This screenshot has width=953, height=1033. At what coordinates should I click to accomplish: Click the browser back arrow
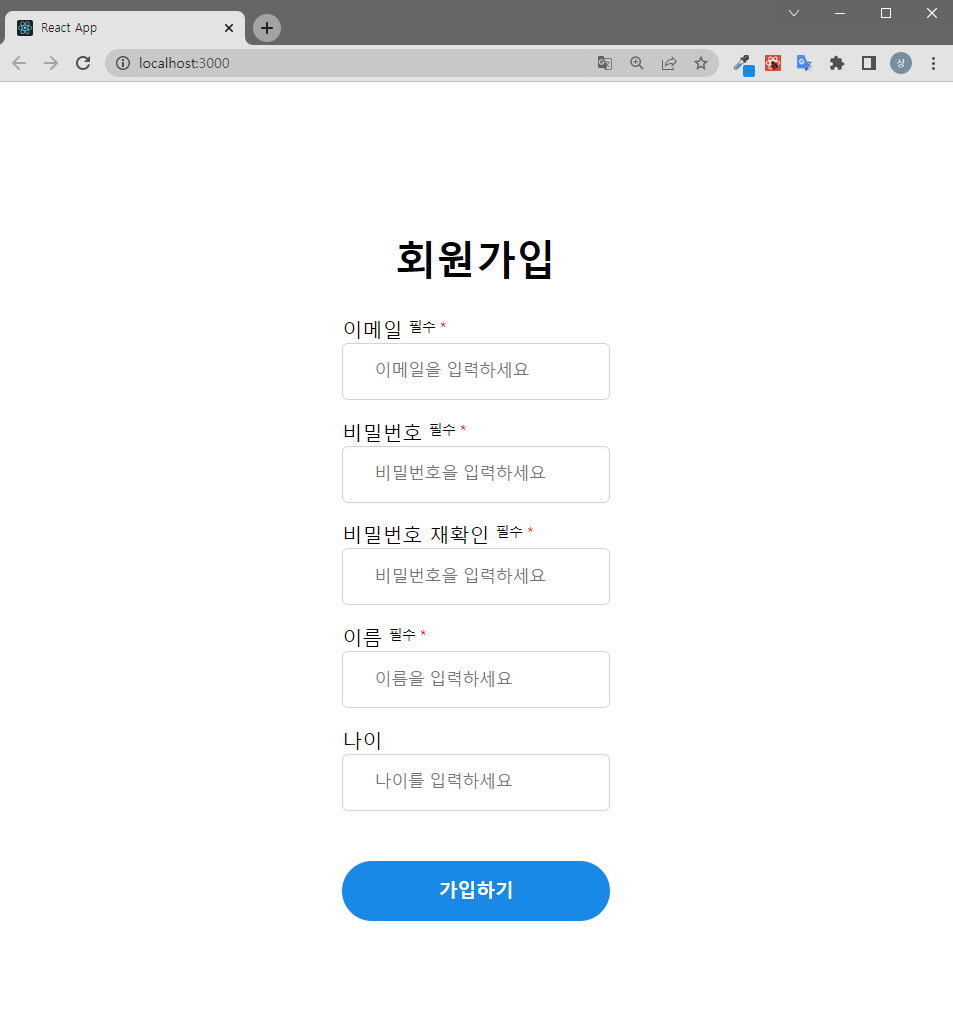click(19, 63)
